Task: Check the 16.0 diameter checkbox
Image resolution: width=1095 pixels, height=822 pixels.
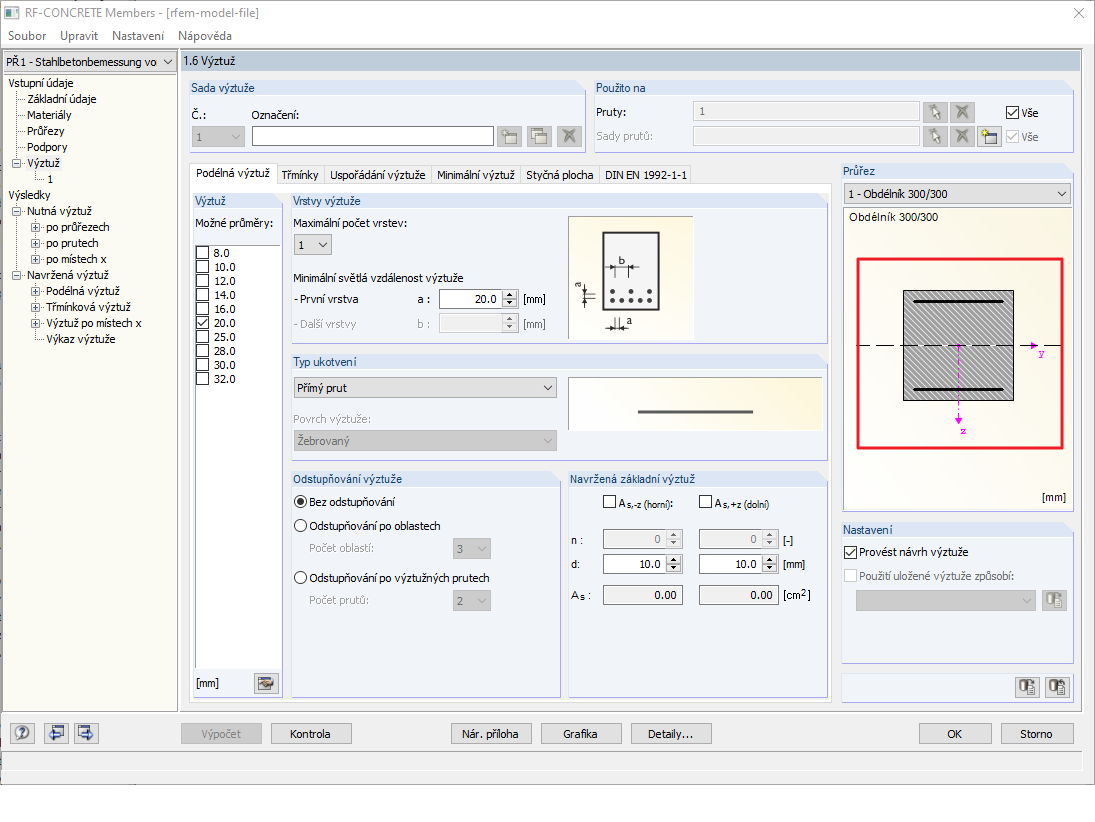Action: (203, 309)
